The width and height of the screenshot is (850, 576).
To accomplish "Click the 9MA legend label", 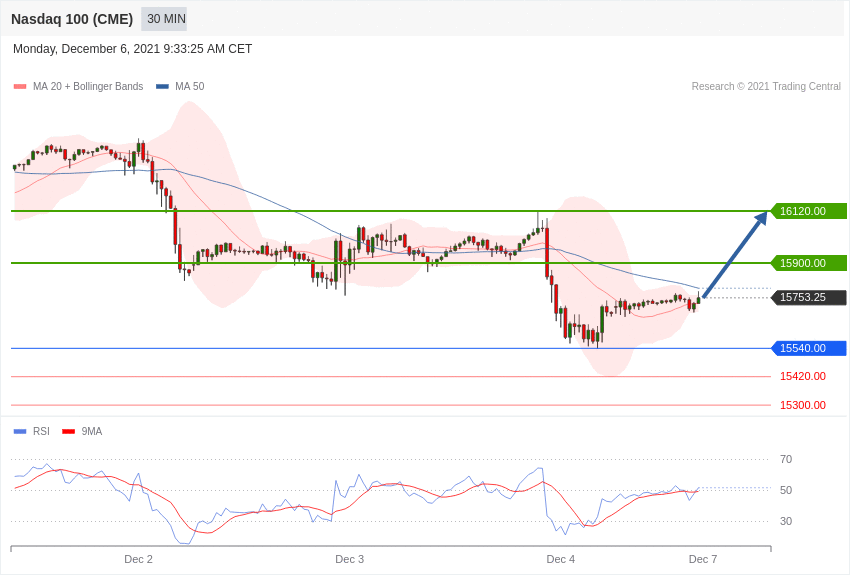I will 92,431.
